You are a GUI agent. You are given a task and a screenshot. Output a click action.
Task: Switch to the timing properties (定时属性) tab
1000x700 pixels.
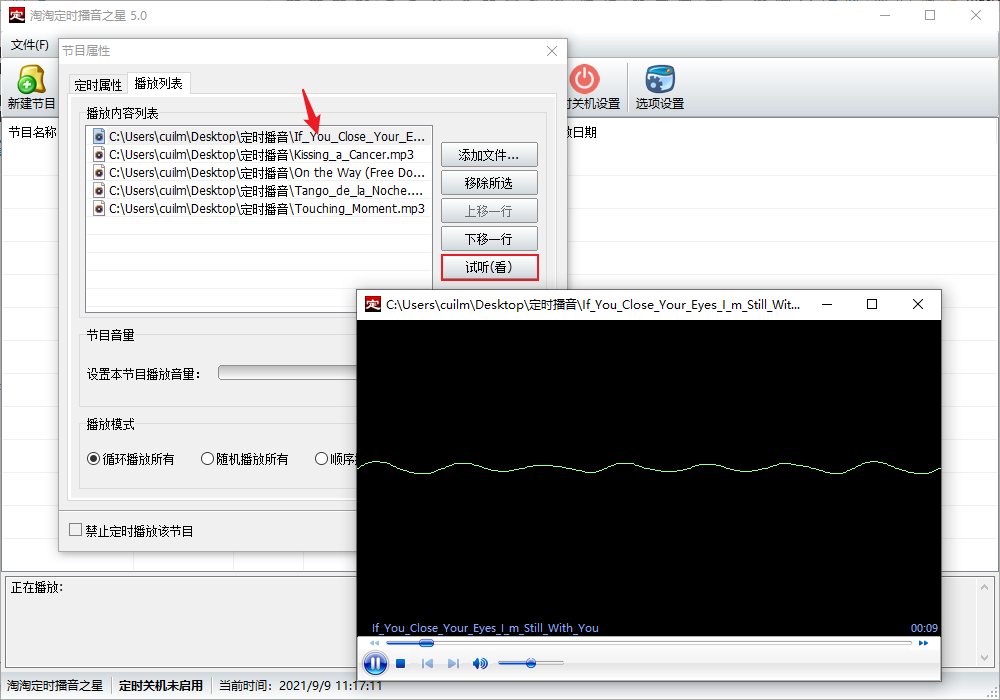[x=98, y=85]
